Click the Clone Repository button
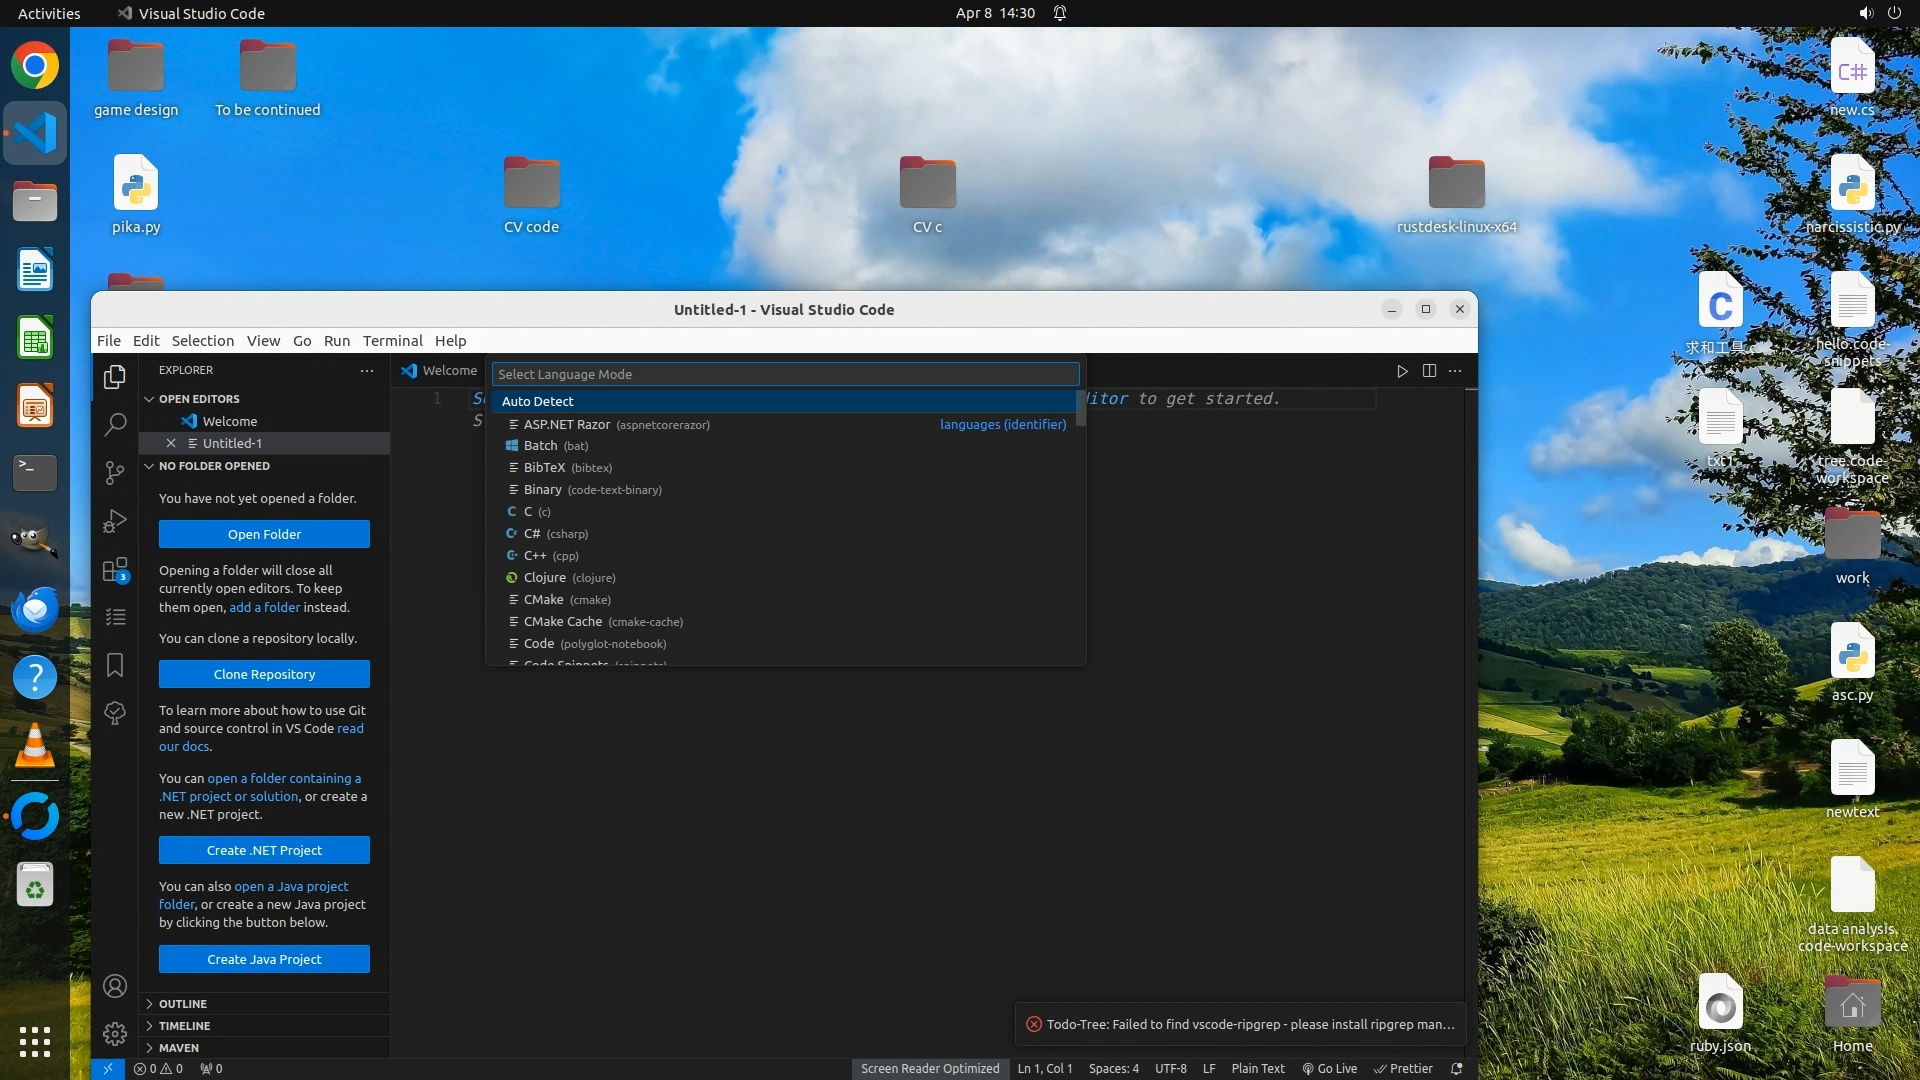This screenshot has width=1920, height=1080. coord(264,674)
